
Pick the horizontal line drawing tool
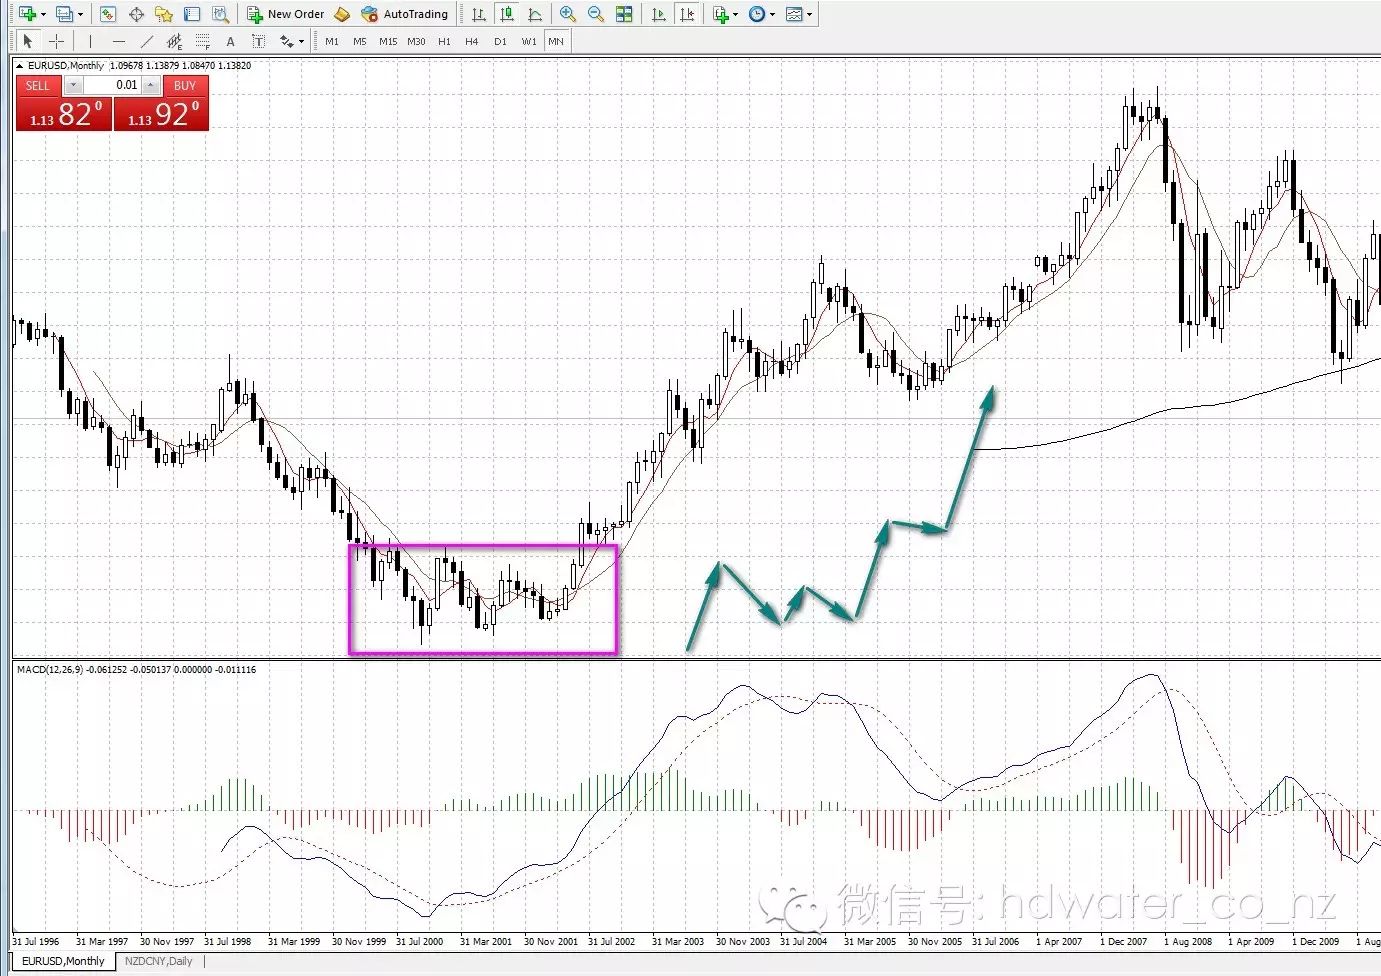click(118, 41)
